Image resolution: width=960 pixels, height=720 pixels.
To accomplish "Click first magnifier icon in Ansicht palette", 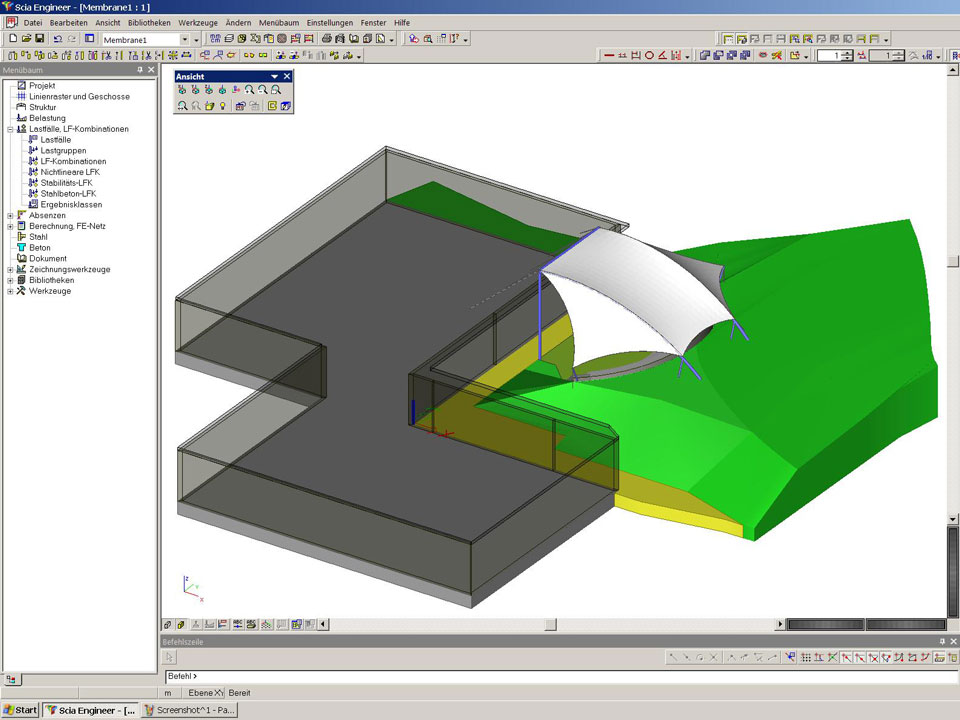I will click(249, 90).
